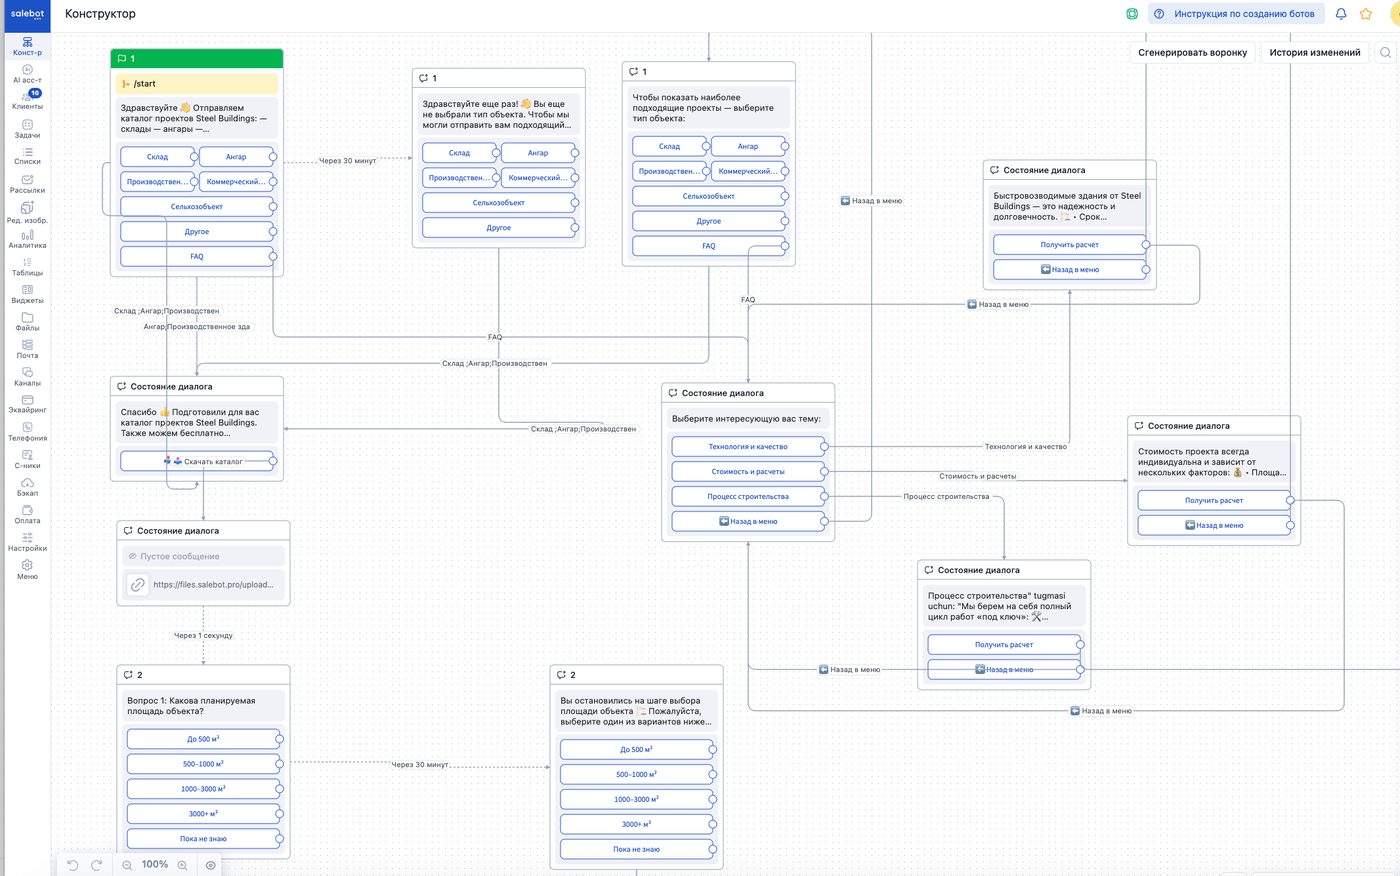Click FAQ in Чтобы показать block

coord(708,246)
